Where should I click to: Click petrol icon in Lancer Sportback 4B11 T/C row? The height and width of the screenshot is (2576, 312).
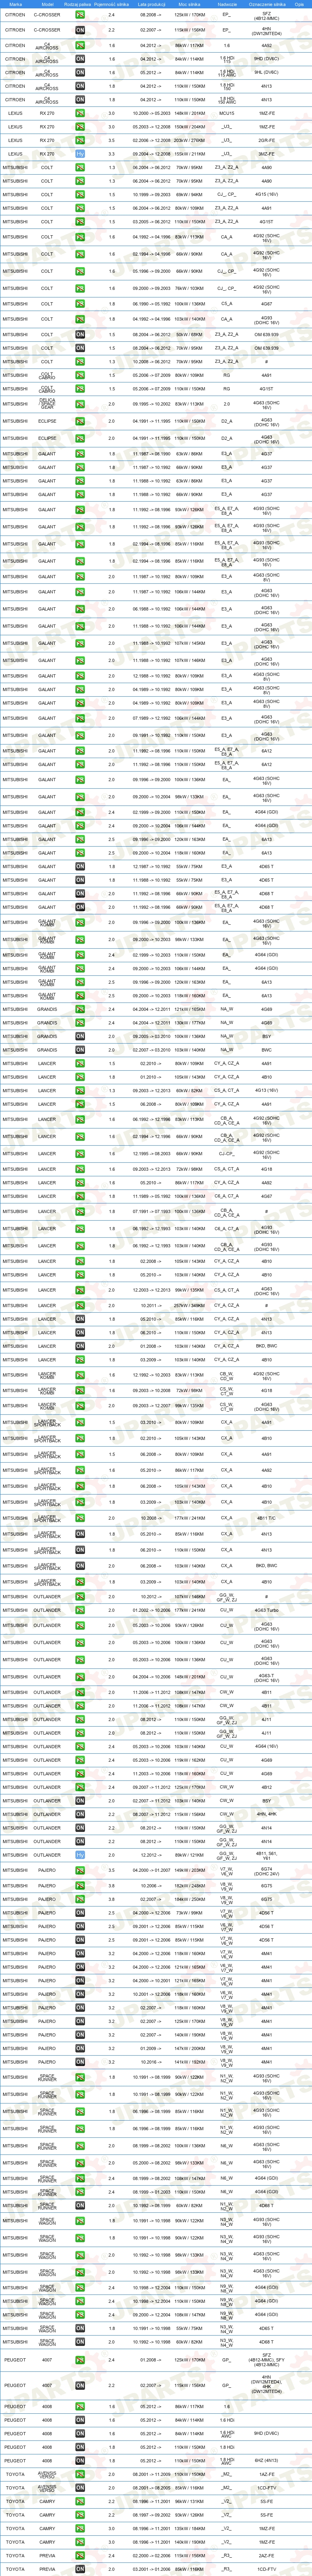coord(80,1518)
